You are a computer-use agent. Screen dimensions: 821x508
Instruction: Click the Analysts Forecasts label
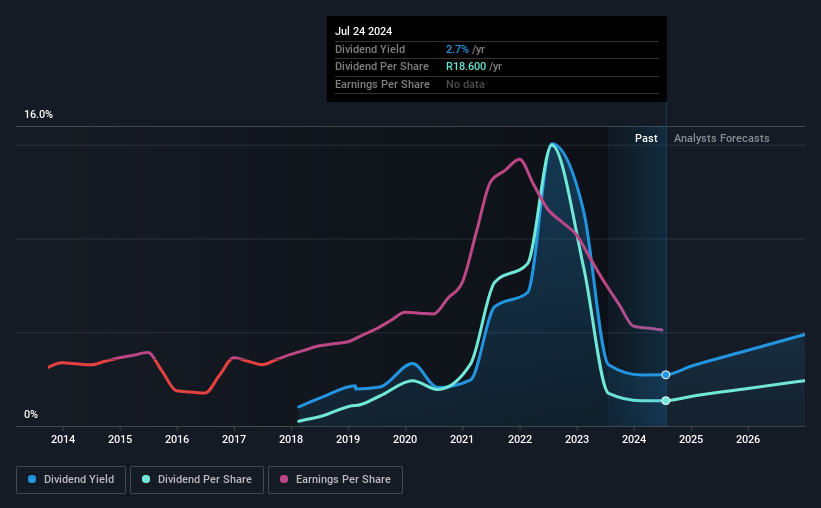(x=722, y=138)
